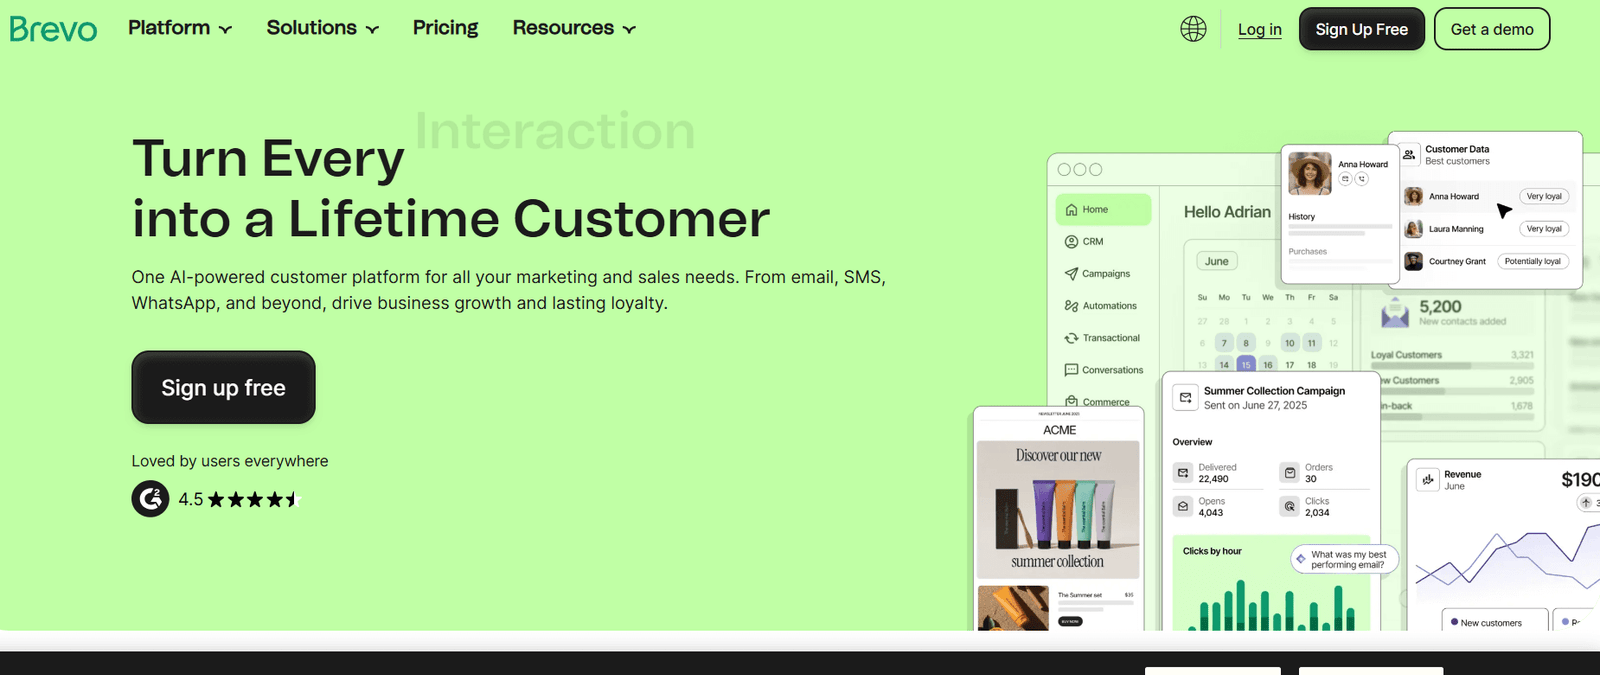This screenshot has height=675, width=1600.
Task: Click the Sign Up Free header button
Action: pyautogui.click(x=1361, y=29)
